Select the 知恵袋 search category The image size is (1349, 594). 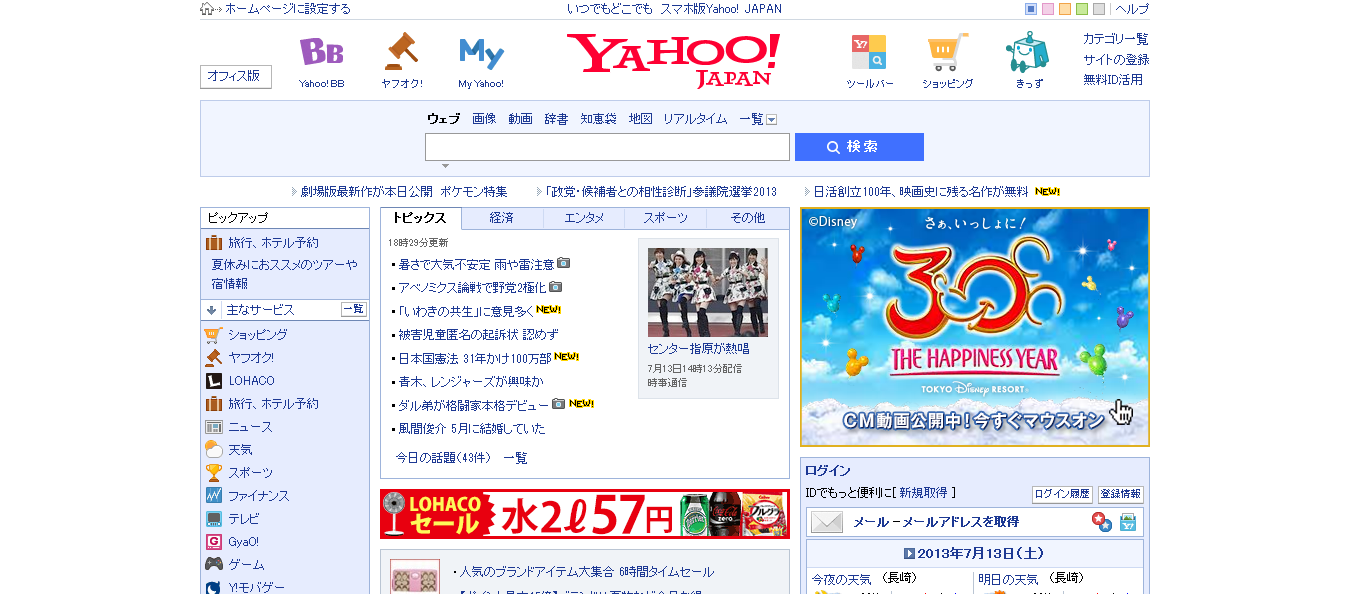pos(599,119)
